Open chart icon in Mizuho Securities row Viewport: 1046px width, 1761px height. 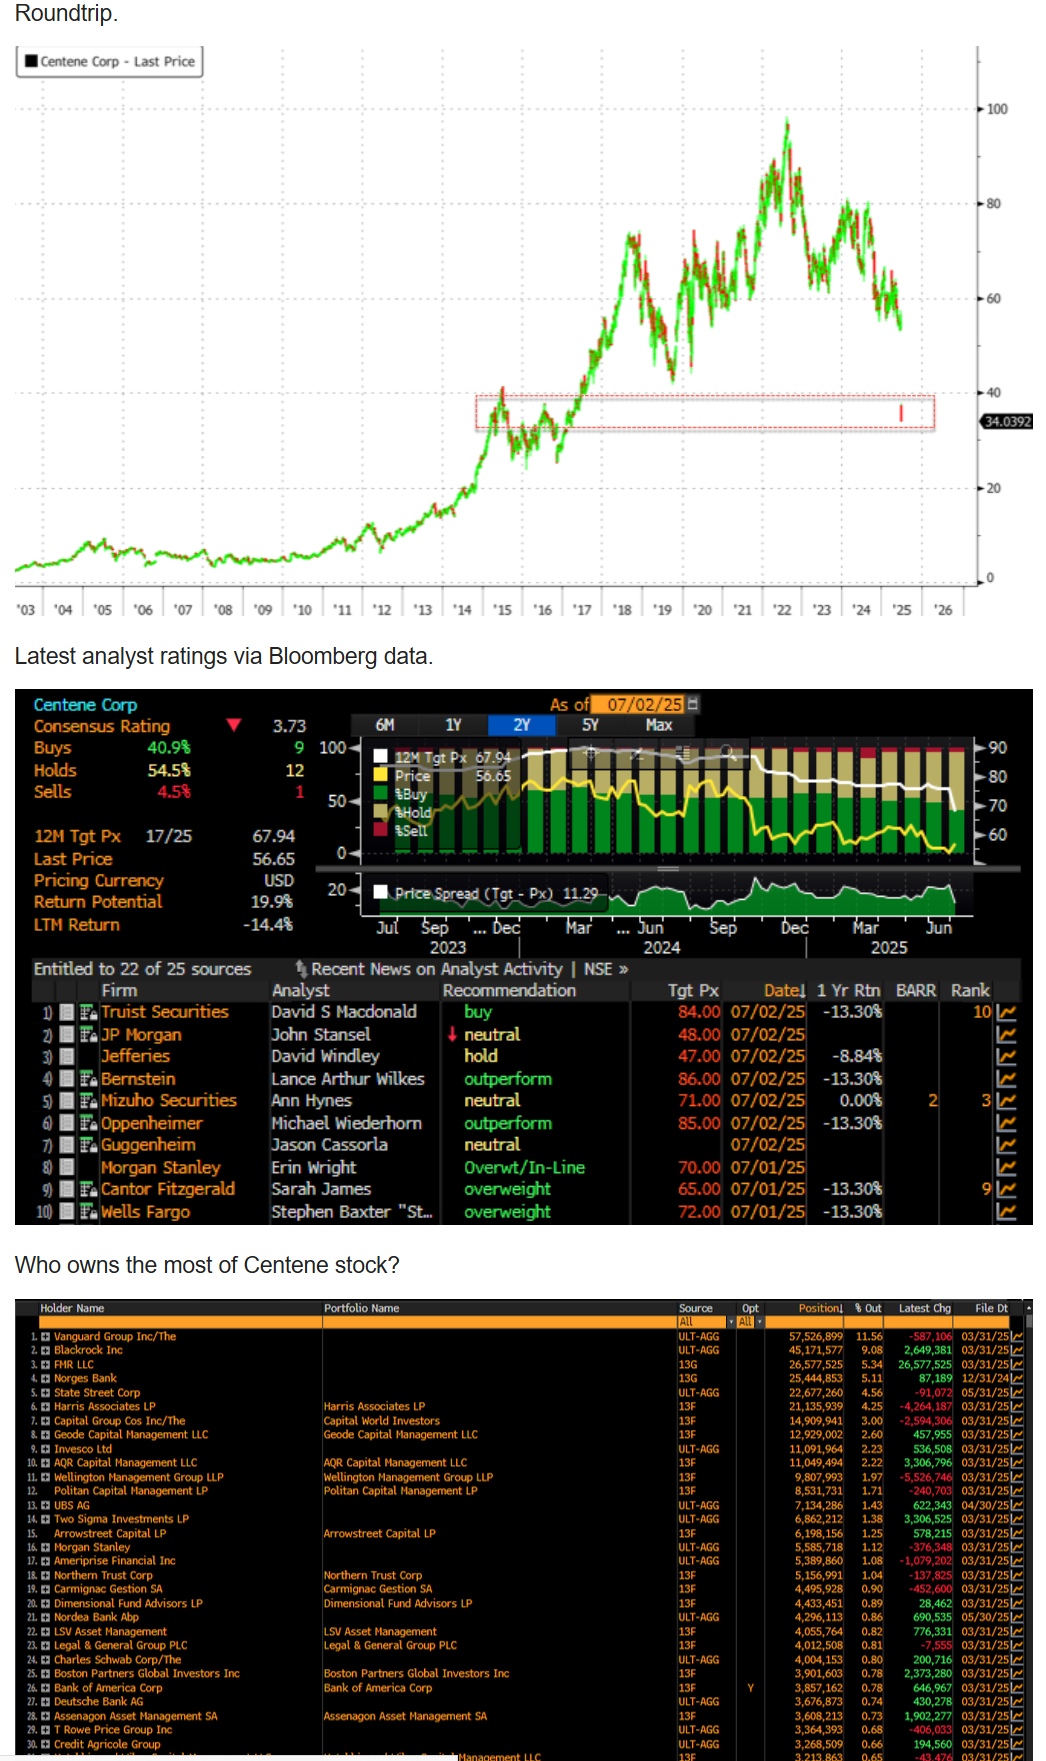tap(1006, 1100)
